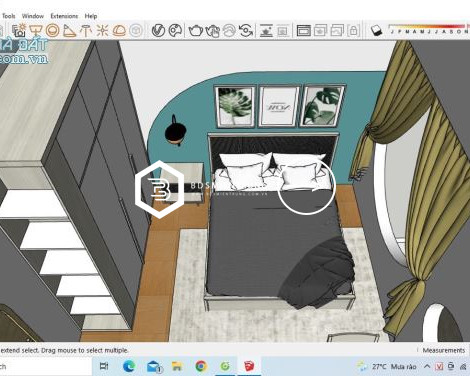470x376 pixels.
Task: Open the V-Ray Asset Editor
Action: 158,31
